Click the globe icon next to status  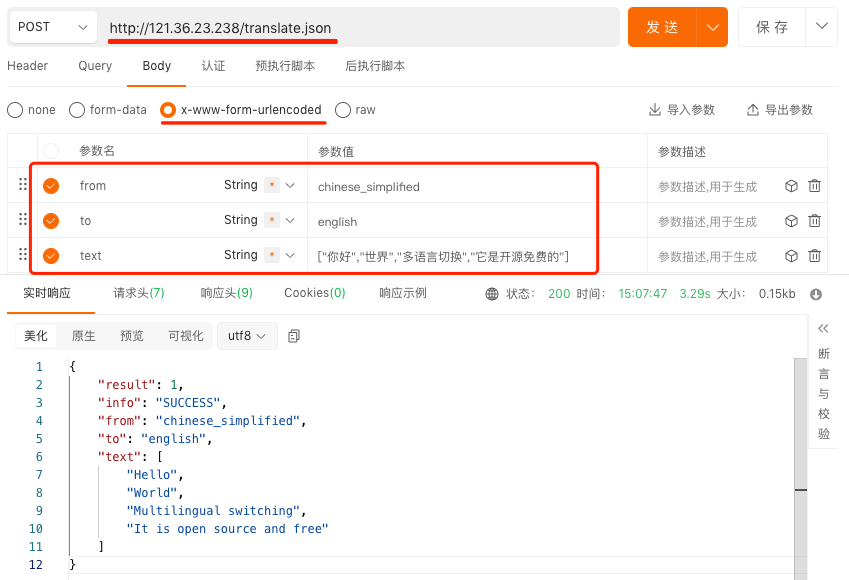tap(491, 294)
